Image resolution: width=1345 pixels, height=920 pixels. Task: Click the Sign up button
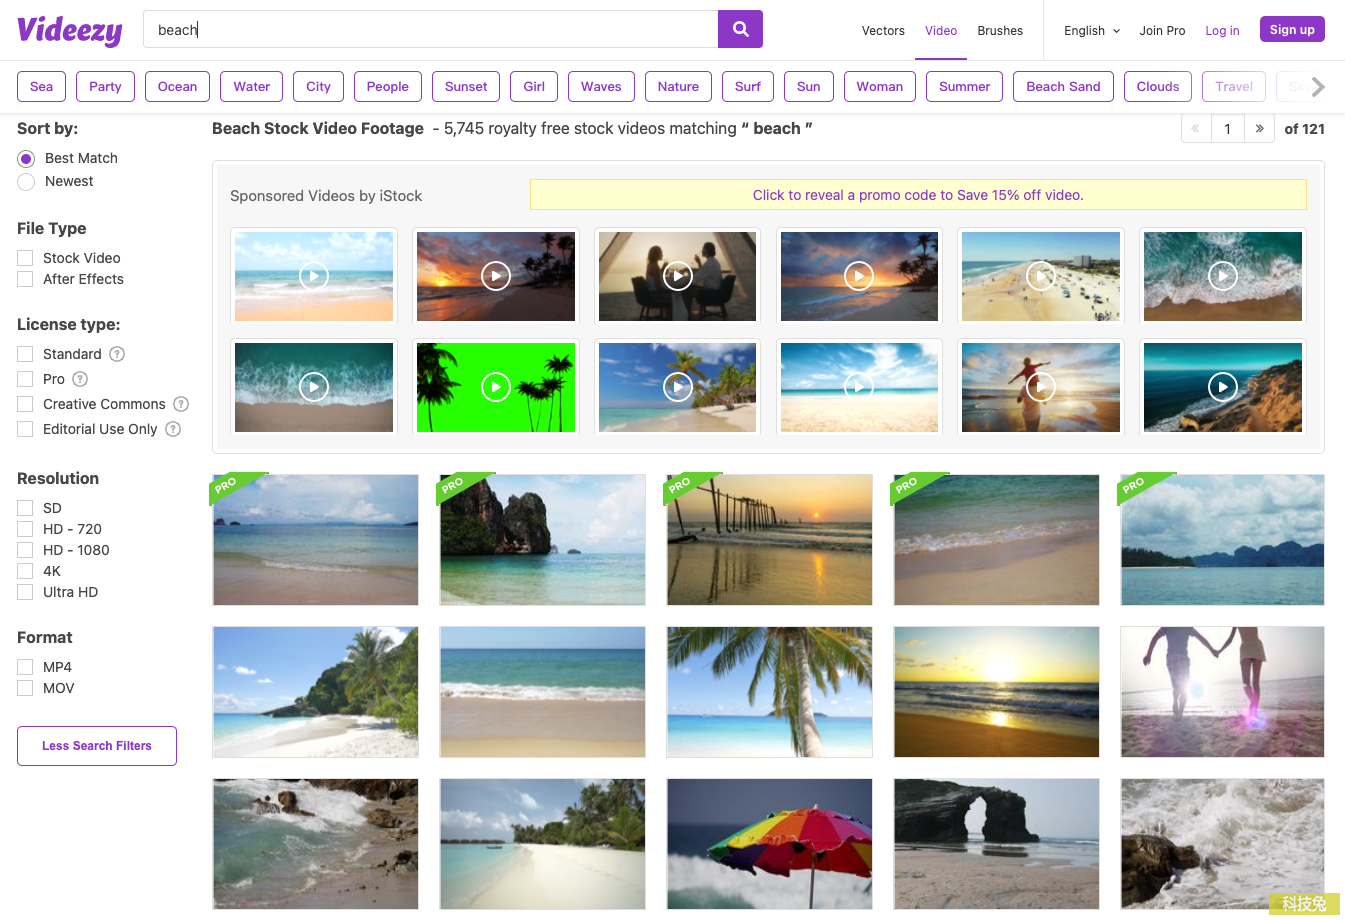pyautogui.click(x=1292, y=30)
